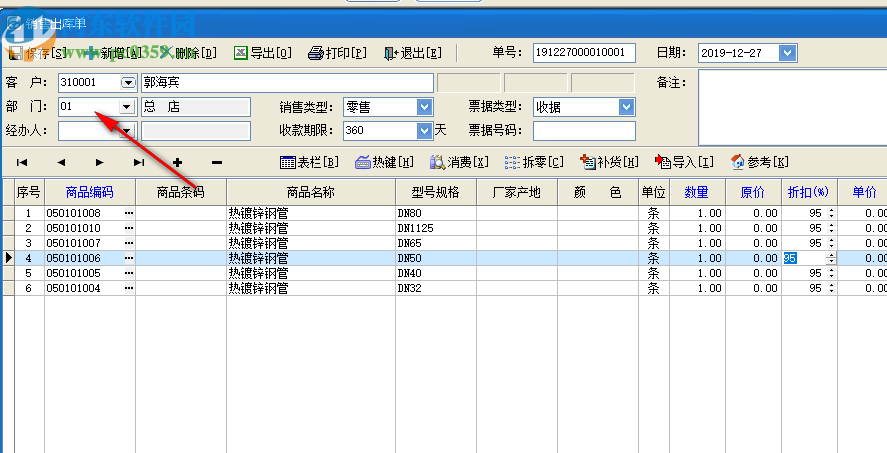Open lookup button for code 050101005
This screenshot has height=453, width=887.
click(x=130, y=273)
